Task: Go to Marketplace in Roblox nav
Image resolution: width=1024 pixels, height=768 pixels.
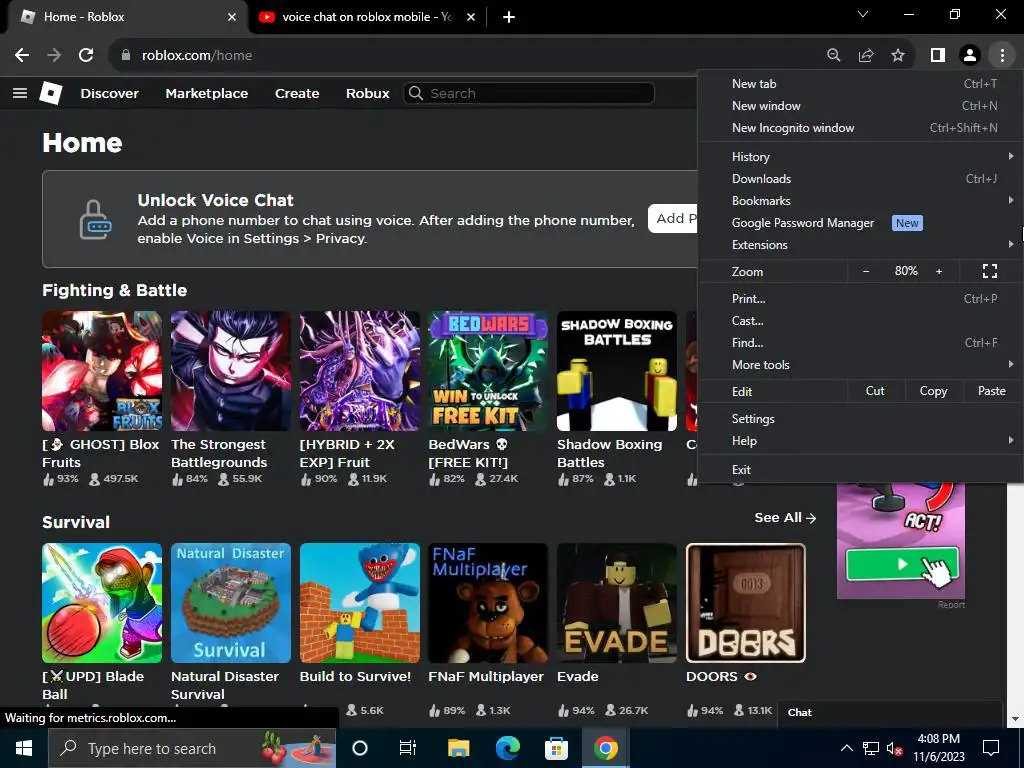Action: 206,93
